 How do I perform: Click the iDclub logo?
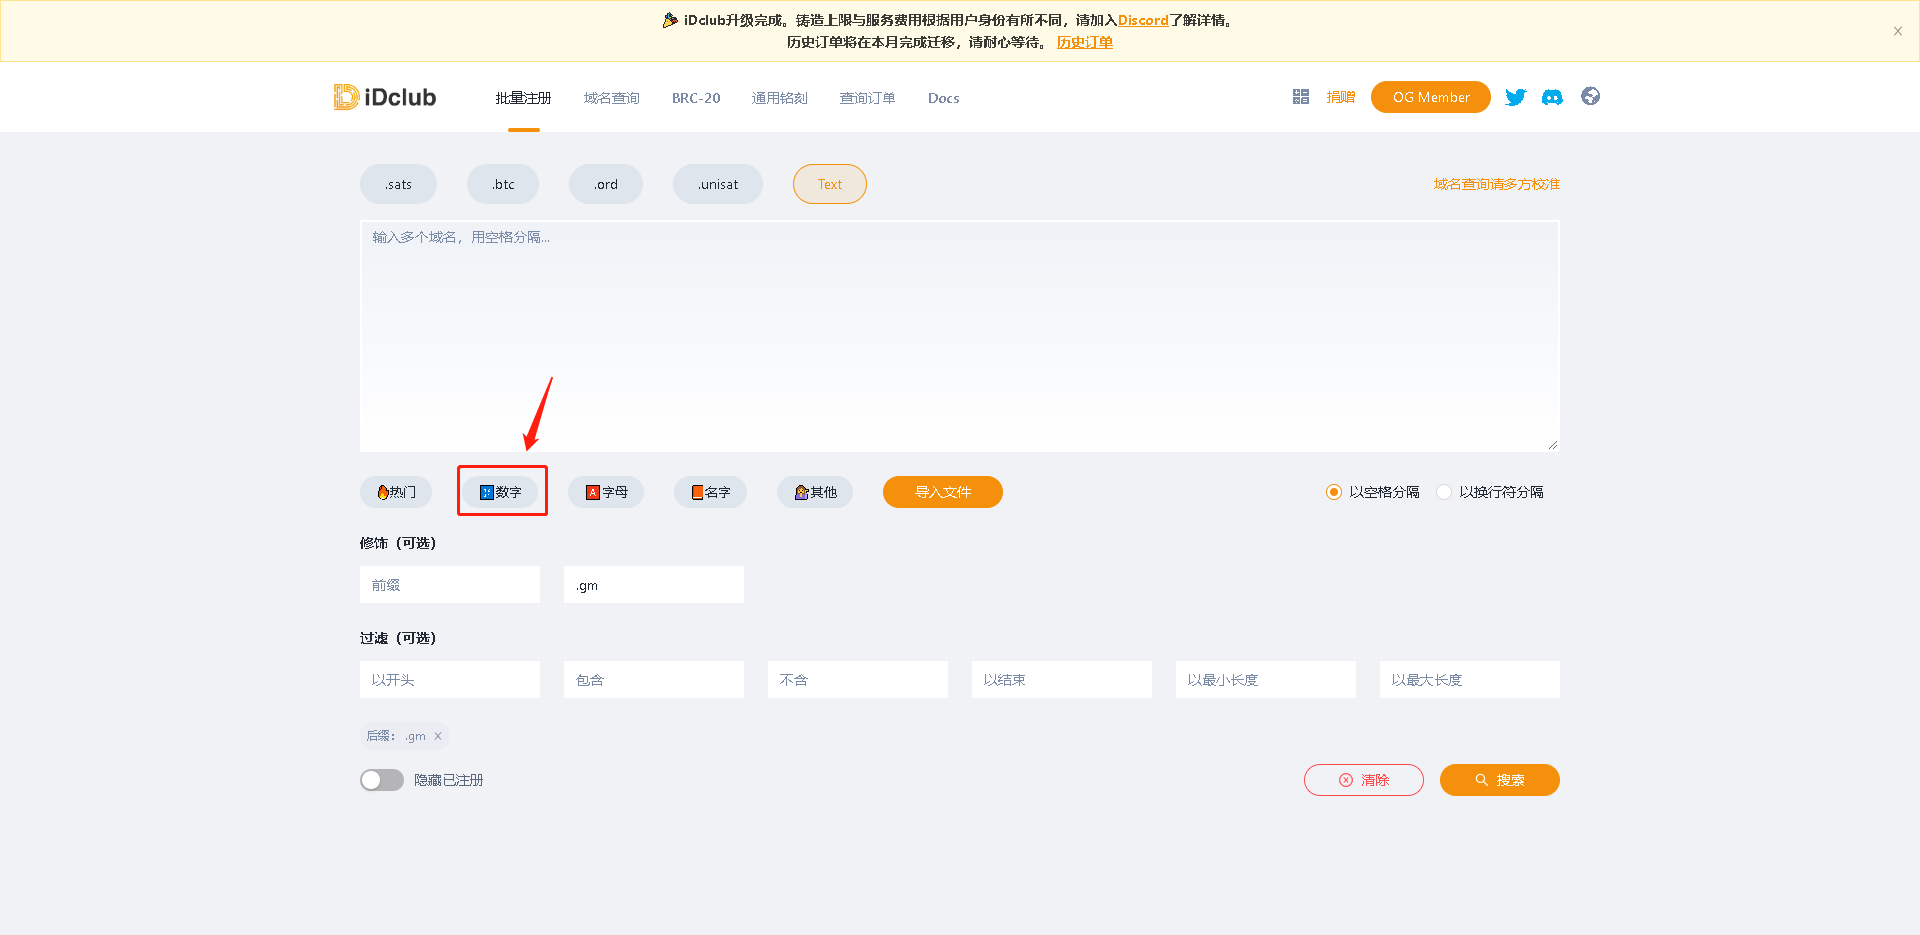(x=385, y=97)
